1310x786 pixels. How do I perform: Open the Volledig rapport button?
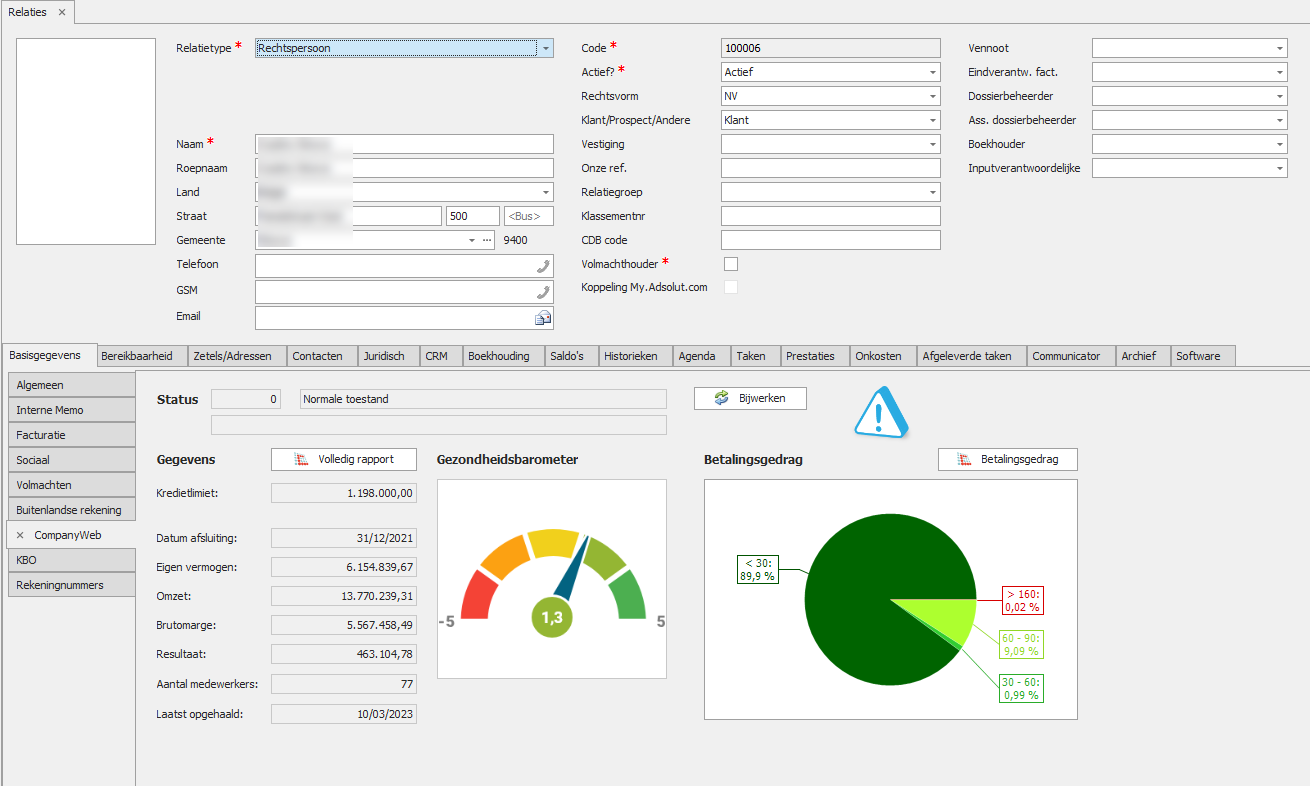click(344, 459)
